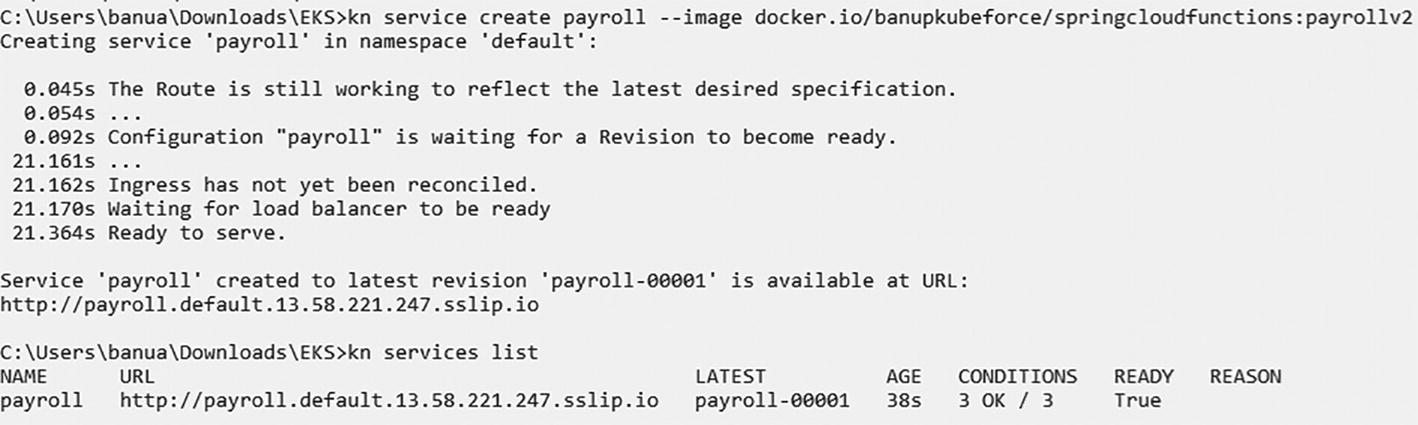The height and width of the screenshot is (425, 1418).
Task: Click the REASON column header
Action: pos(1245,377)
